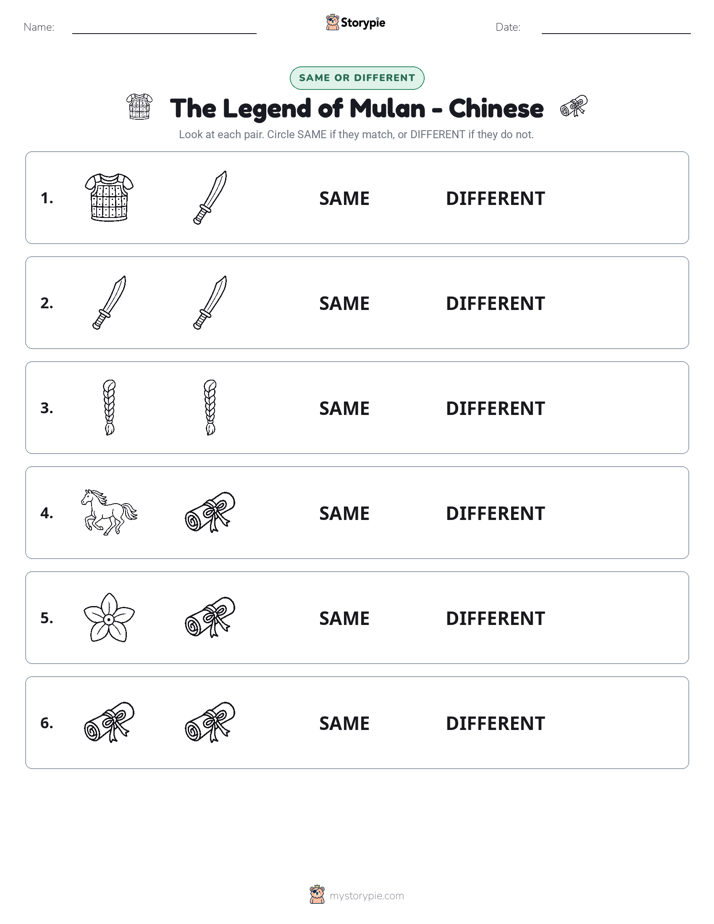The height and width of the screenshot is (924, 714).
Task: Open the mystorypie.com footer link
Action: point(366,896)
